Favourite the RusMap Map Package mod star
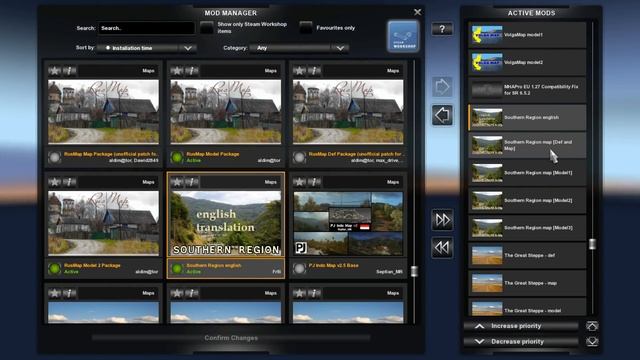 (54, 71)
